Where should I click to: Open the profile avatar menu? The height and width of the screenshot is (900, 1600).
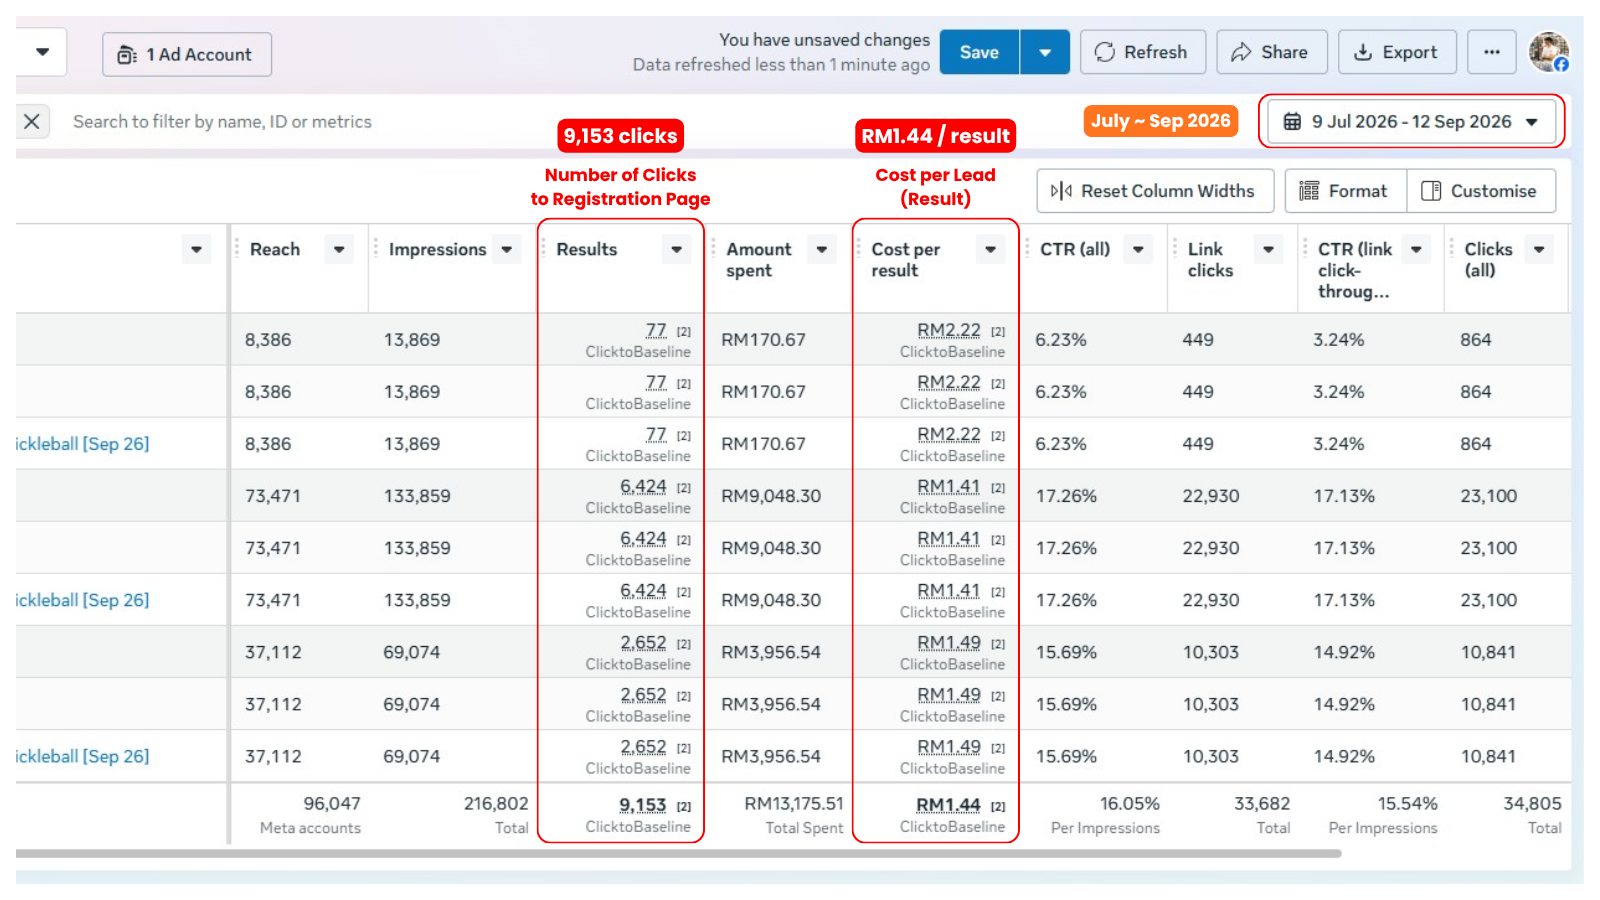click(1548, 52)
